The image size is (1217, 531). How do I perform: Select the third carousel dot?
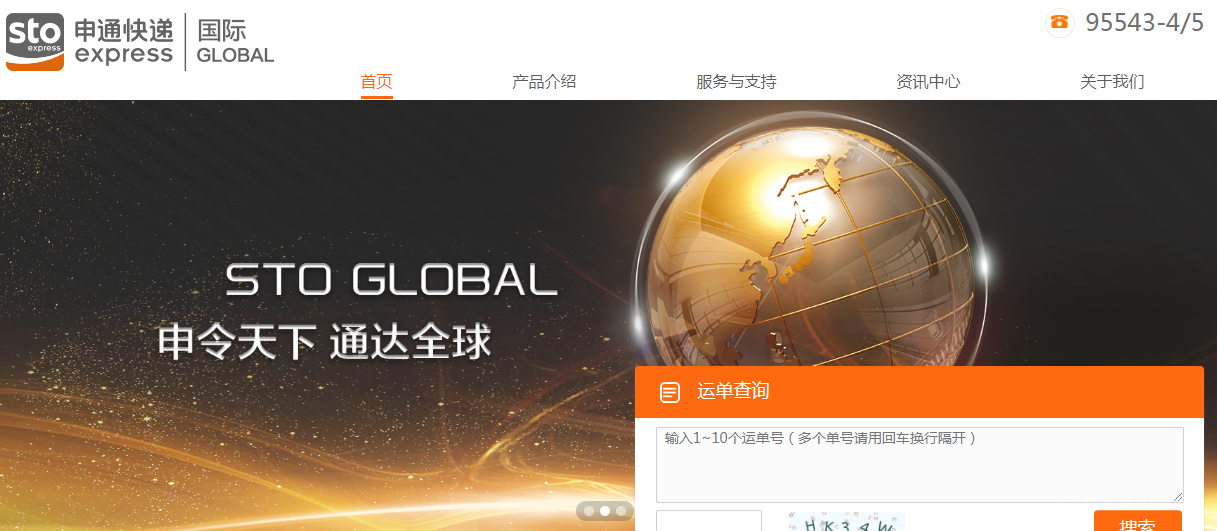coord(621,511)
